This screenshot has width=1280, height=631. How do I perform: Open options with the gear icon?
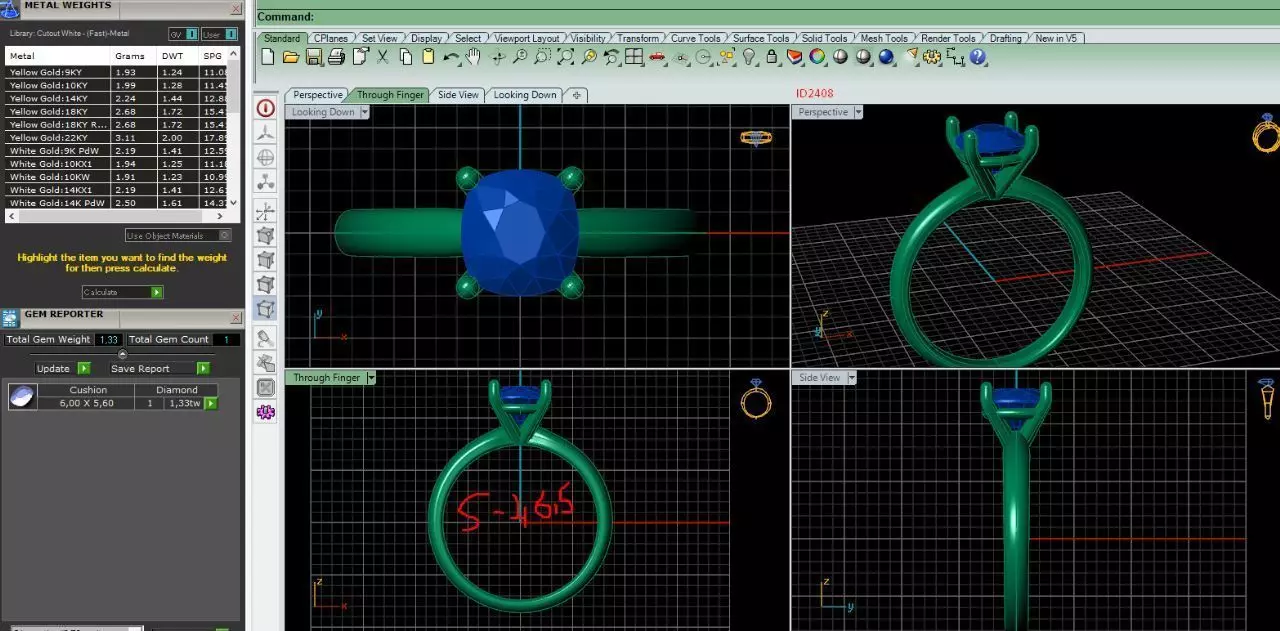[x=932, y=57]
